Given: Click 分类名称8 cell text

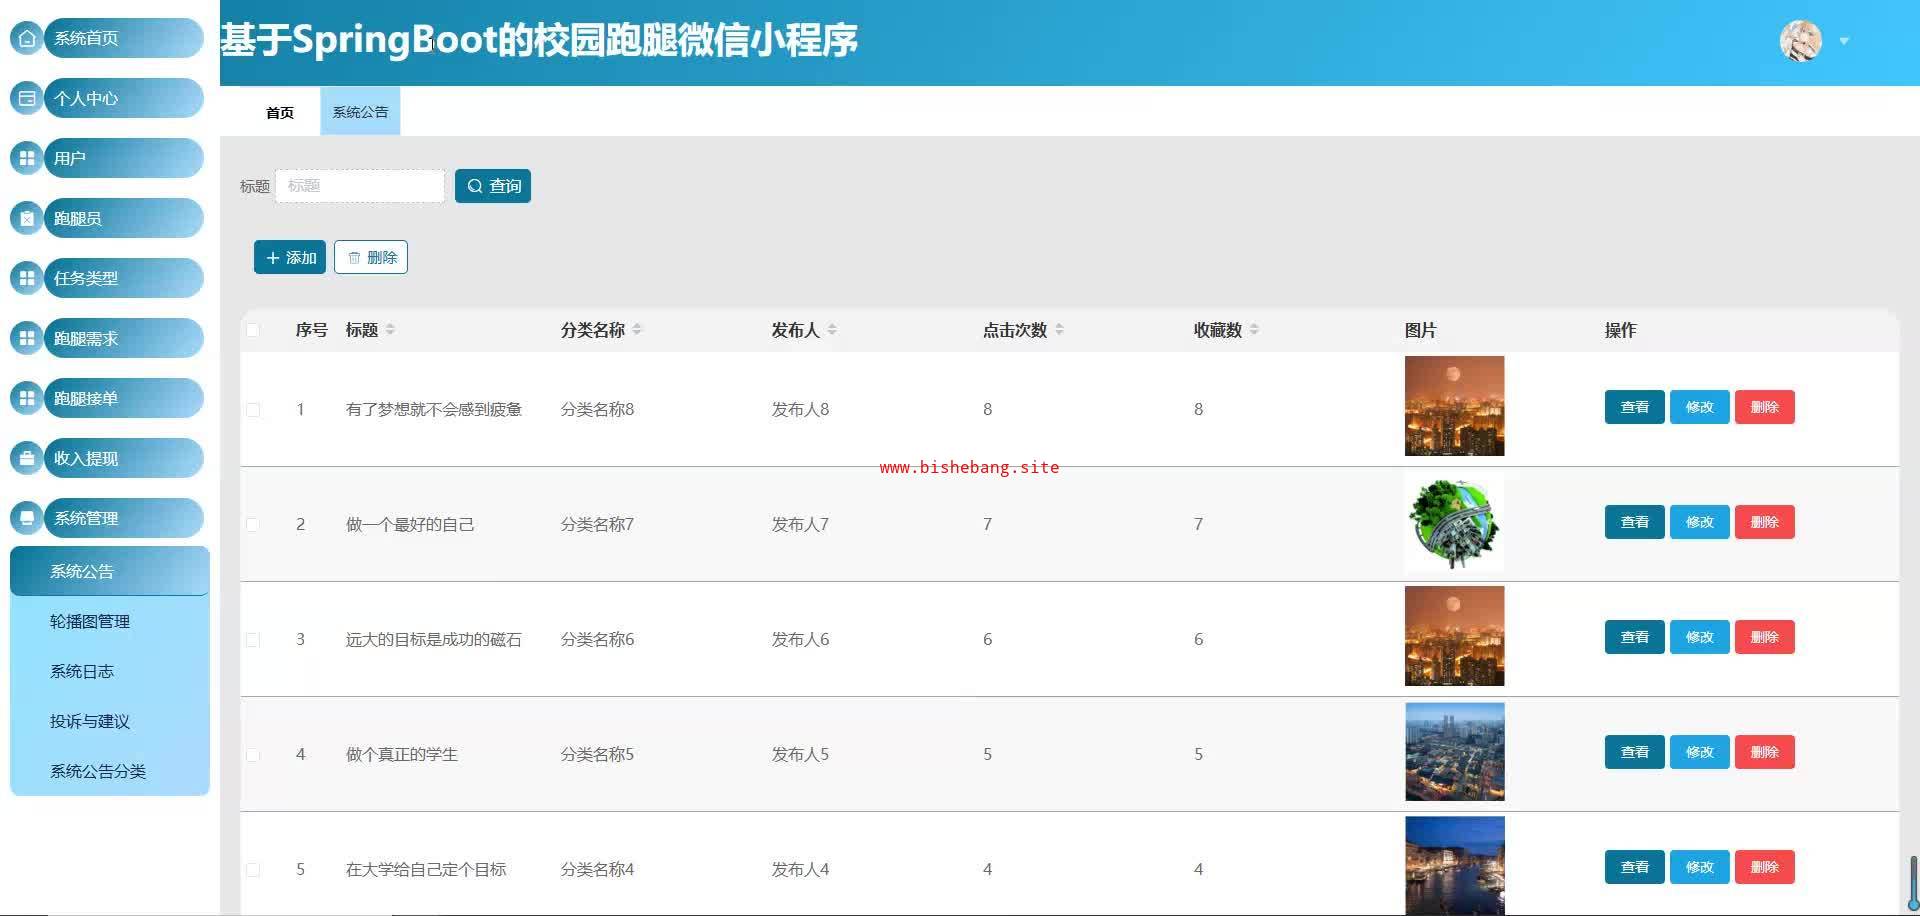Looking at the screenshot, I should [x=597, y=409].
